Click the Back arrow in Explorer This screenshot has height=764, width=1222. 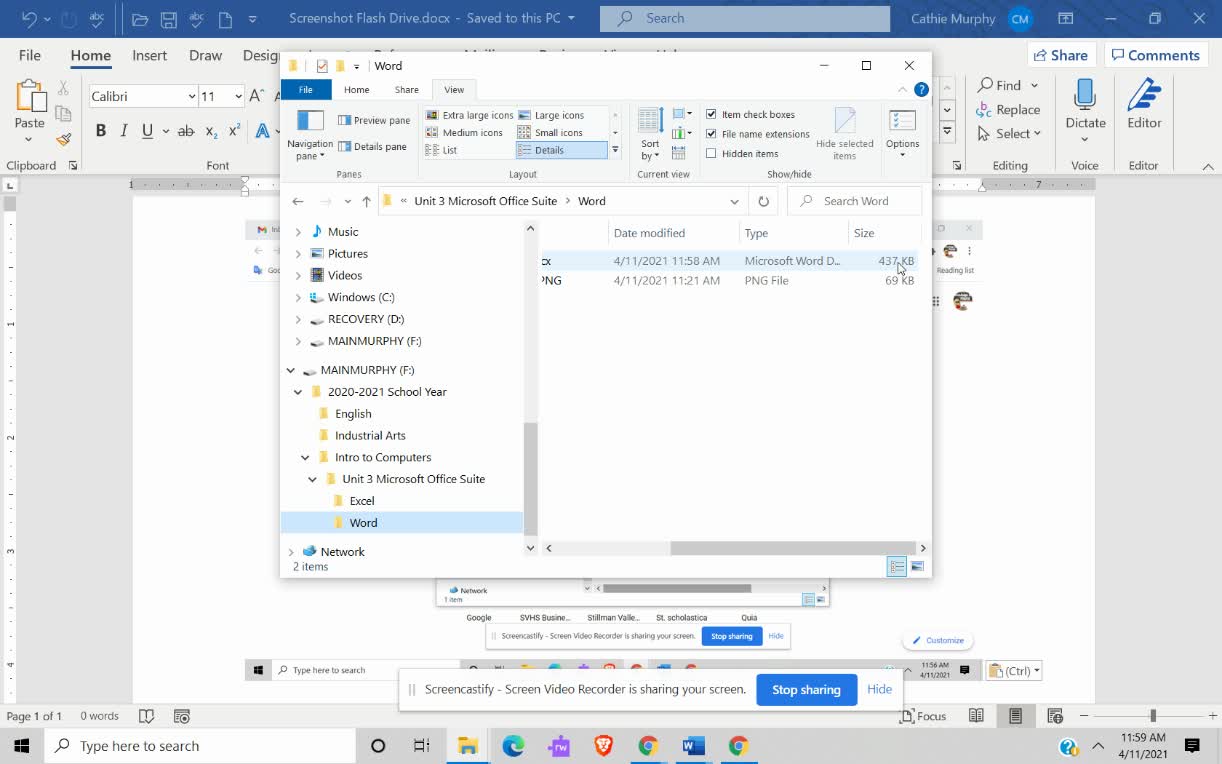(297, 201)
